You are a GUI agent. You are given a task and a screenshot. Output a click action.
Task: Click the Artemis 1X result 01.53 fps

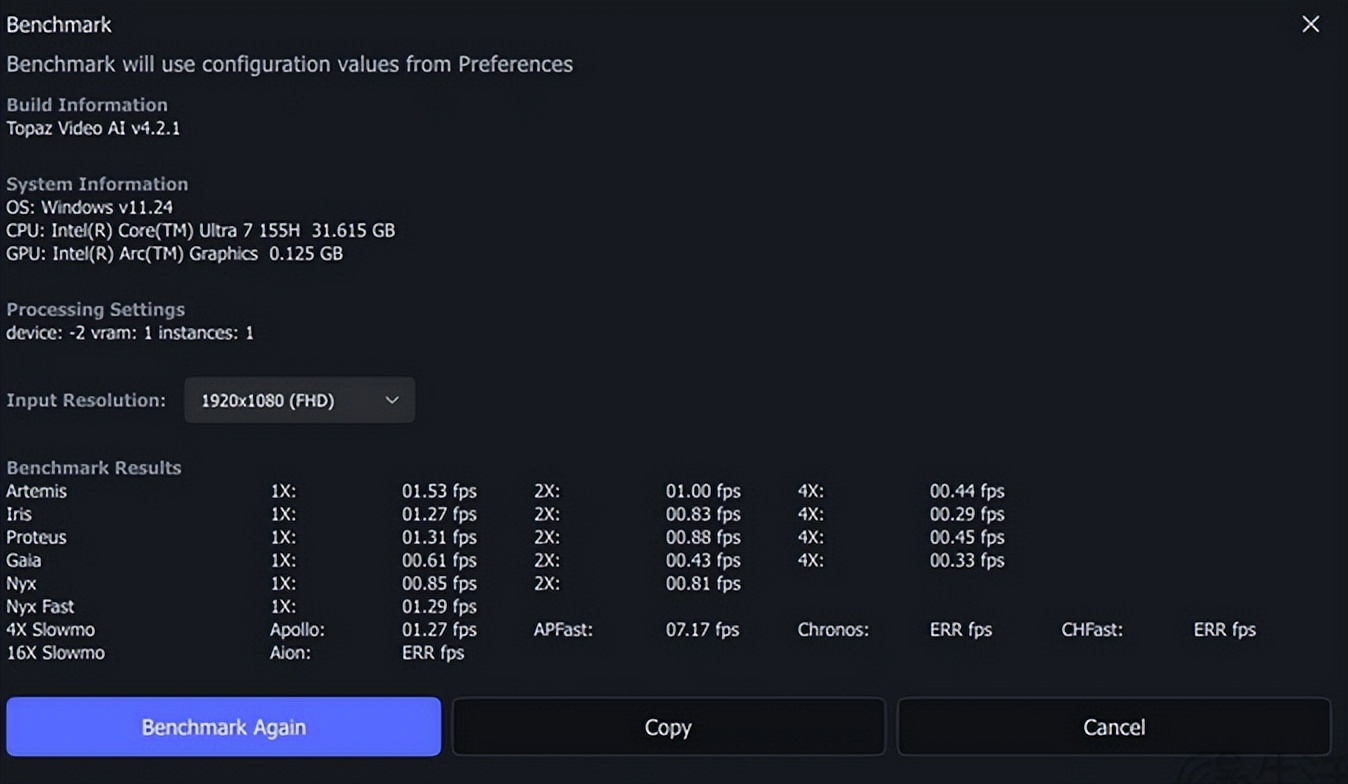(x=439, y=491)
